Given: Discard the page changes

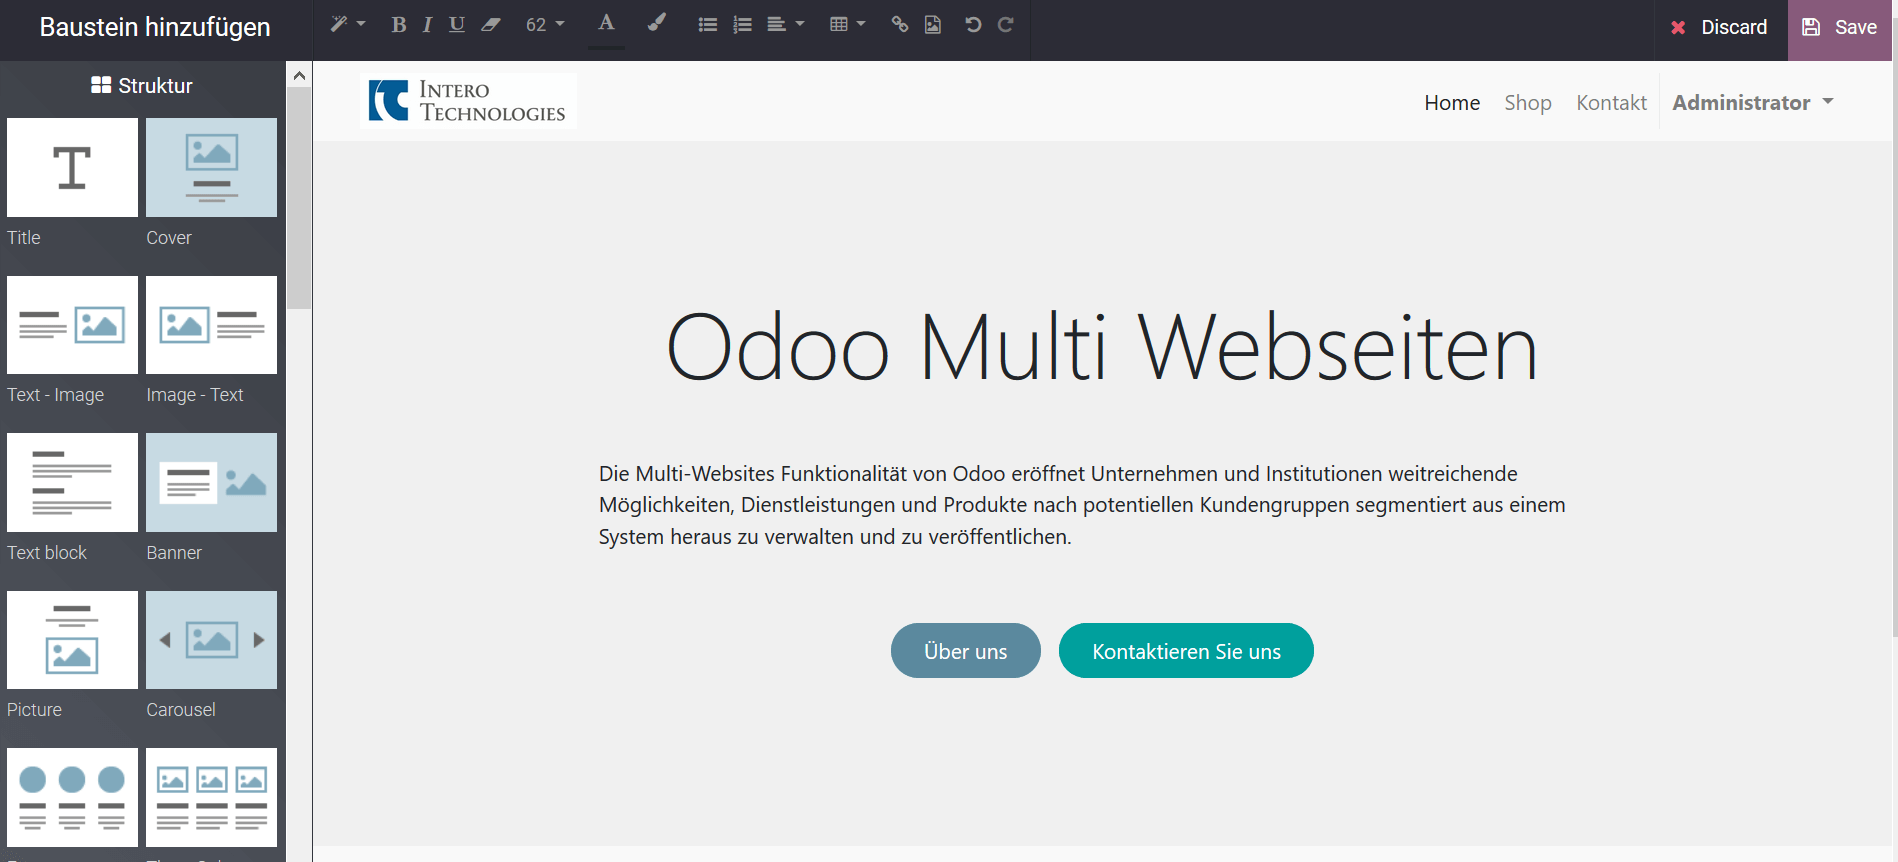Looking at the screenshot, I should 1720,27.
